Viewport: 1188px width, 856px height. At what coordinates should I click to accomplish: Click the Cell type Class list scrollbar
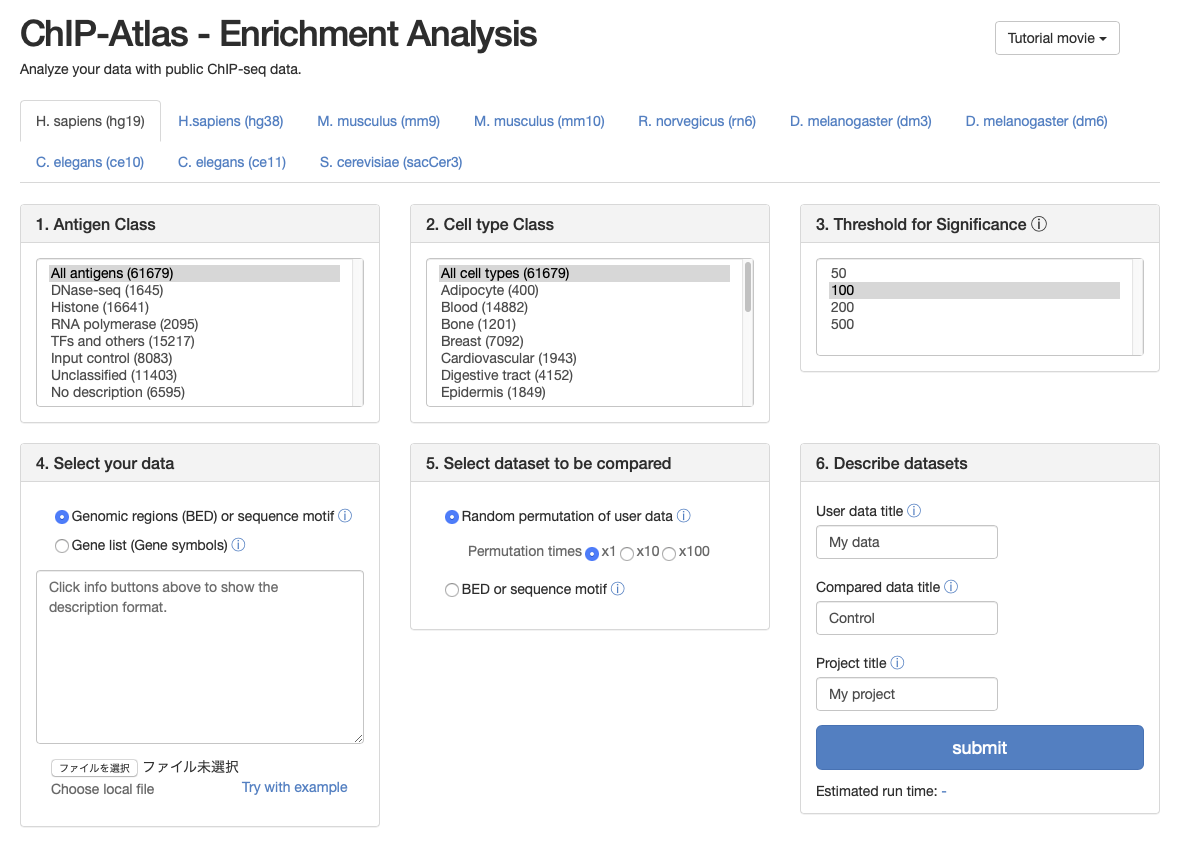tap(748, 290)
